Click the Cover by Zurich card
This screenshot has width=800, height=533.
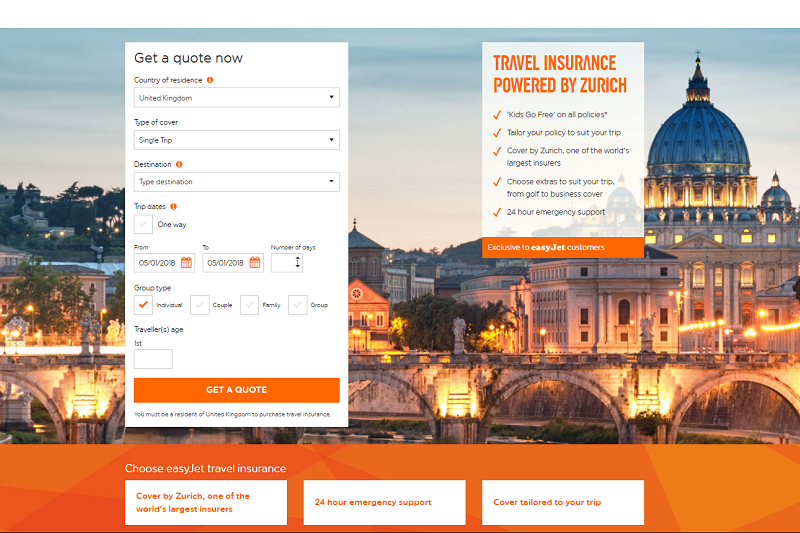(x=206, y=502)
